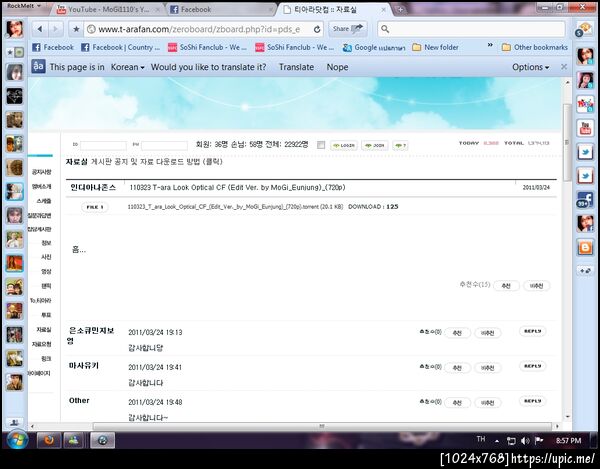
Task: Open the Korean language dropdown
Action: 127,67
